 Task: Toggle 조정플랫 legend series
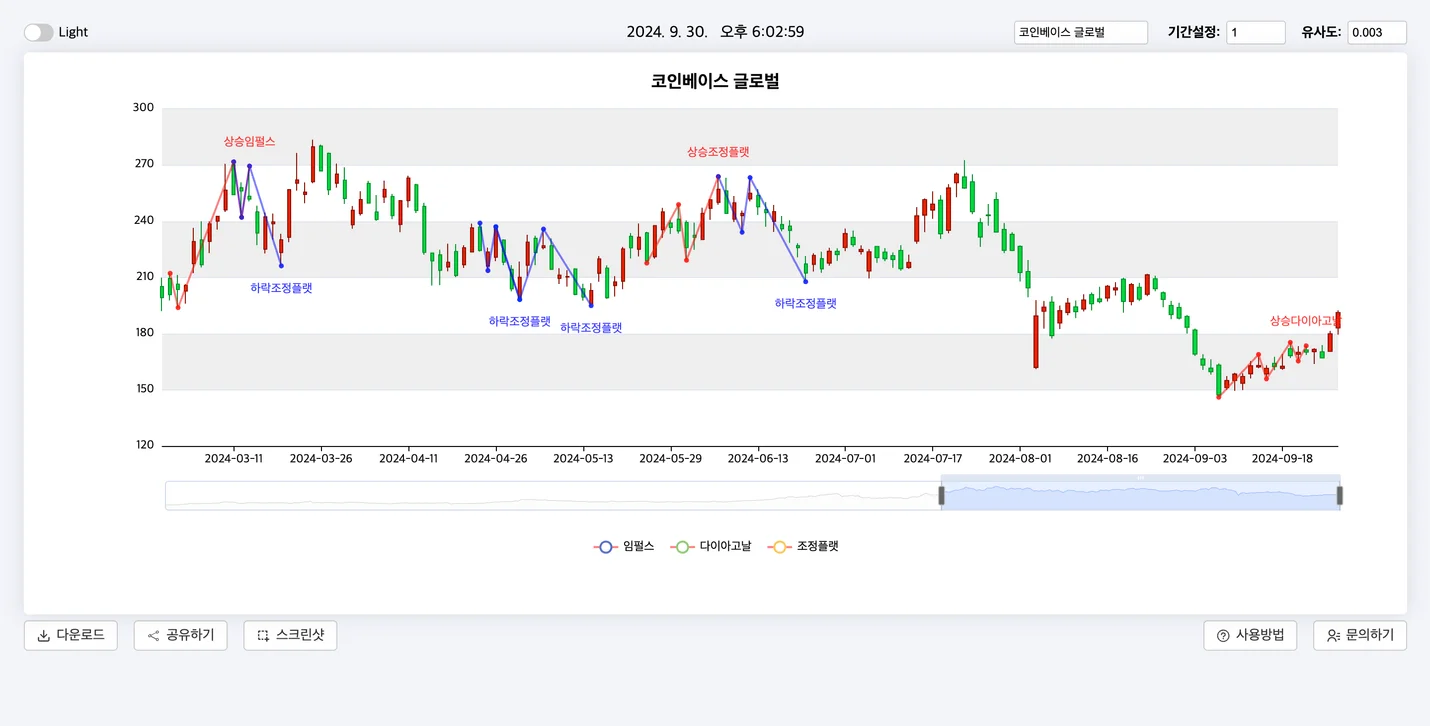point(802,547)
